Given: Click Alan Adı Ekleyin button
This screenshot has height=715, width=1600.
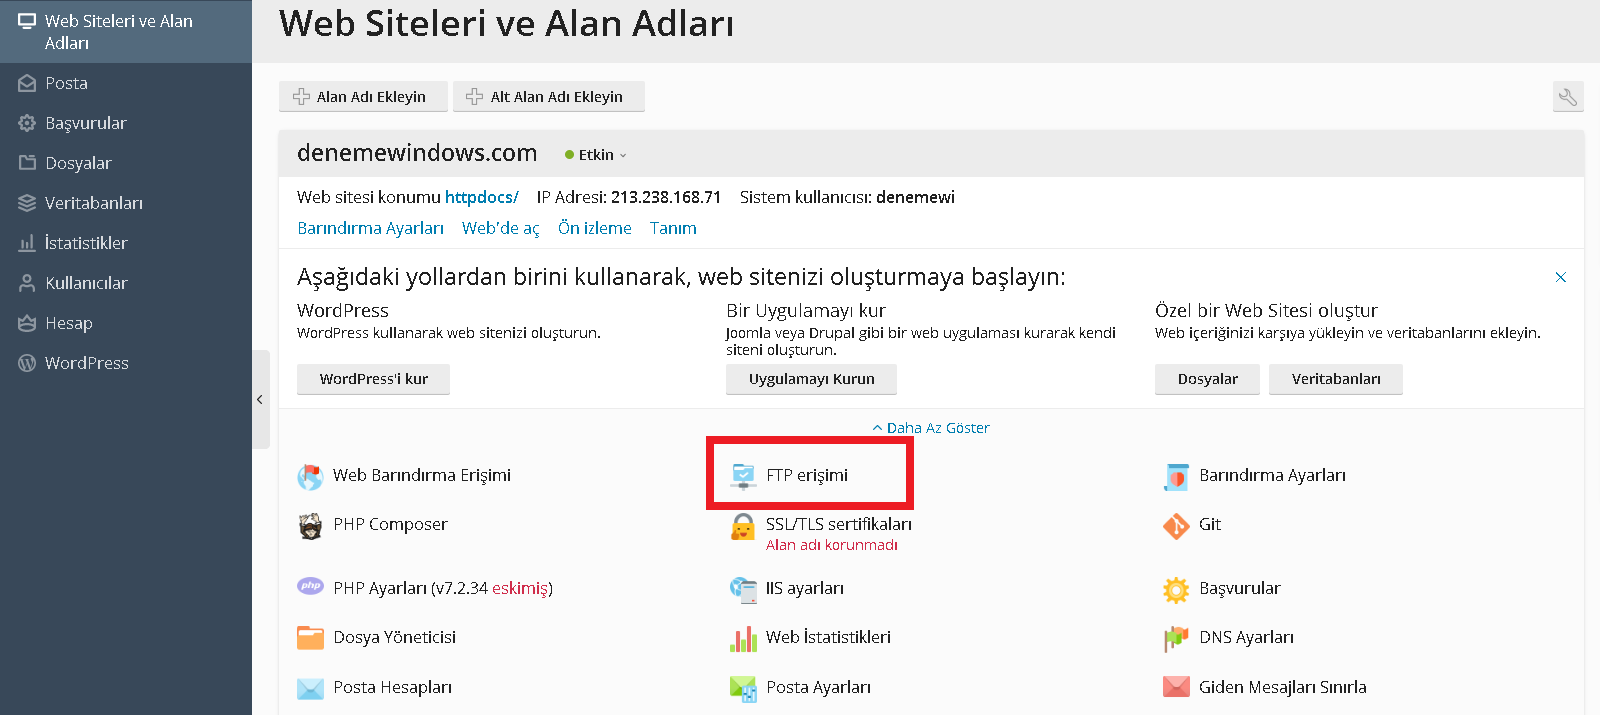Looking at the screenshot, I should [362, 97].
